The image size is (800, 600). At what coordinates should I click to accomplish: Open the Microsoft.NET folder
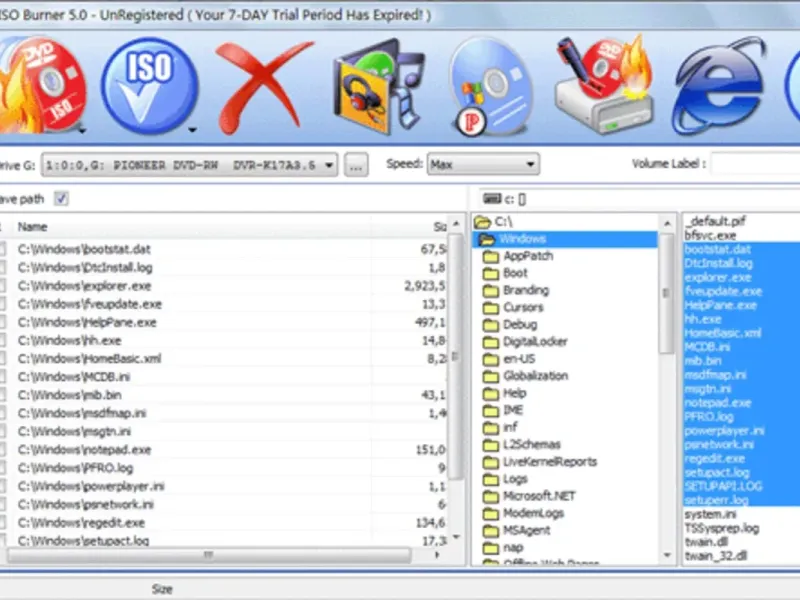click(529, 496)
